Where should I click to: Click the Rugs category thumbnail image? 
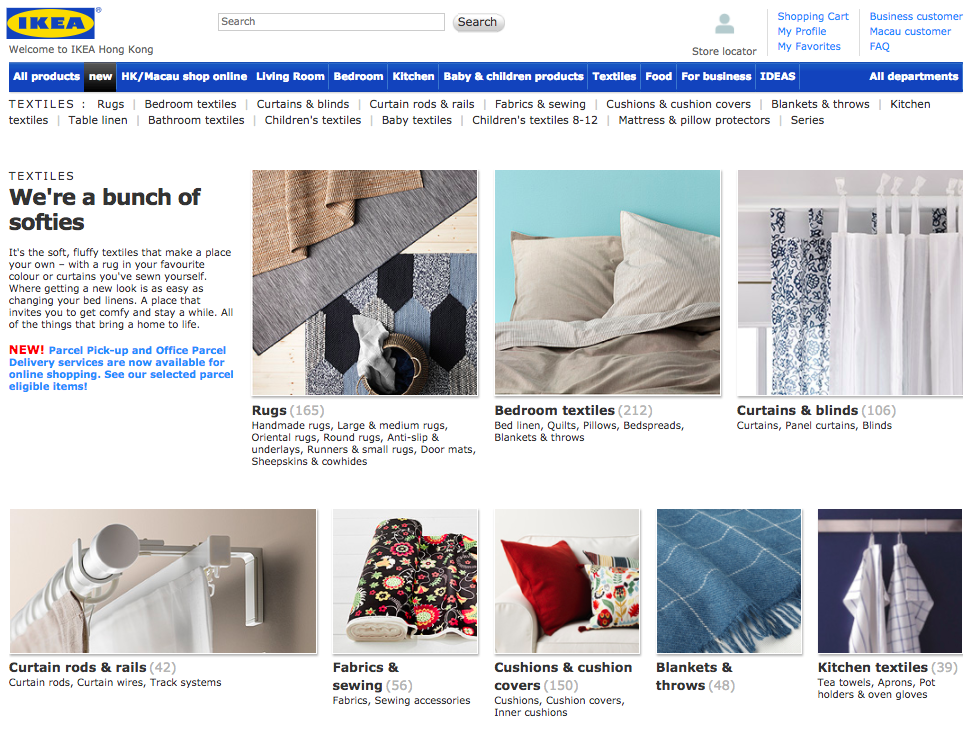pos(364,282)
